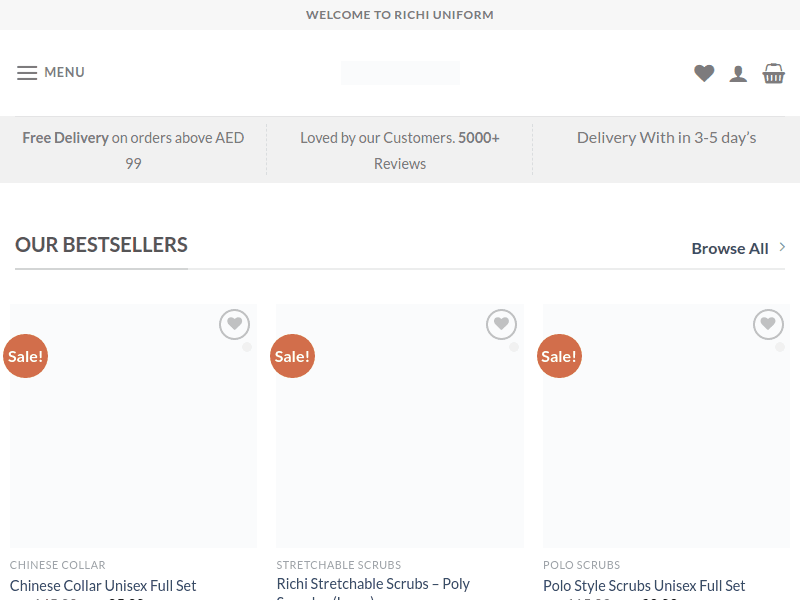
Task: Click Sale badge on Stretchable Scrubs product
Action: (292, 356)
